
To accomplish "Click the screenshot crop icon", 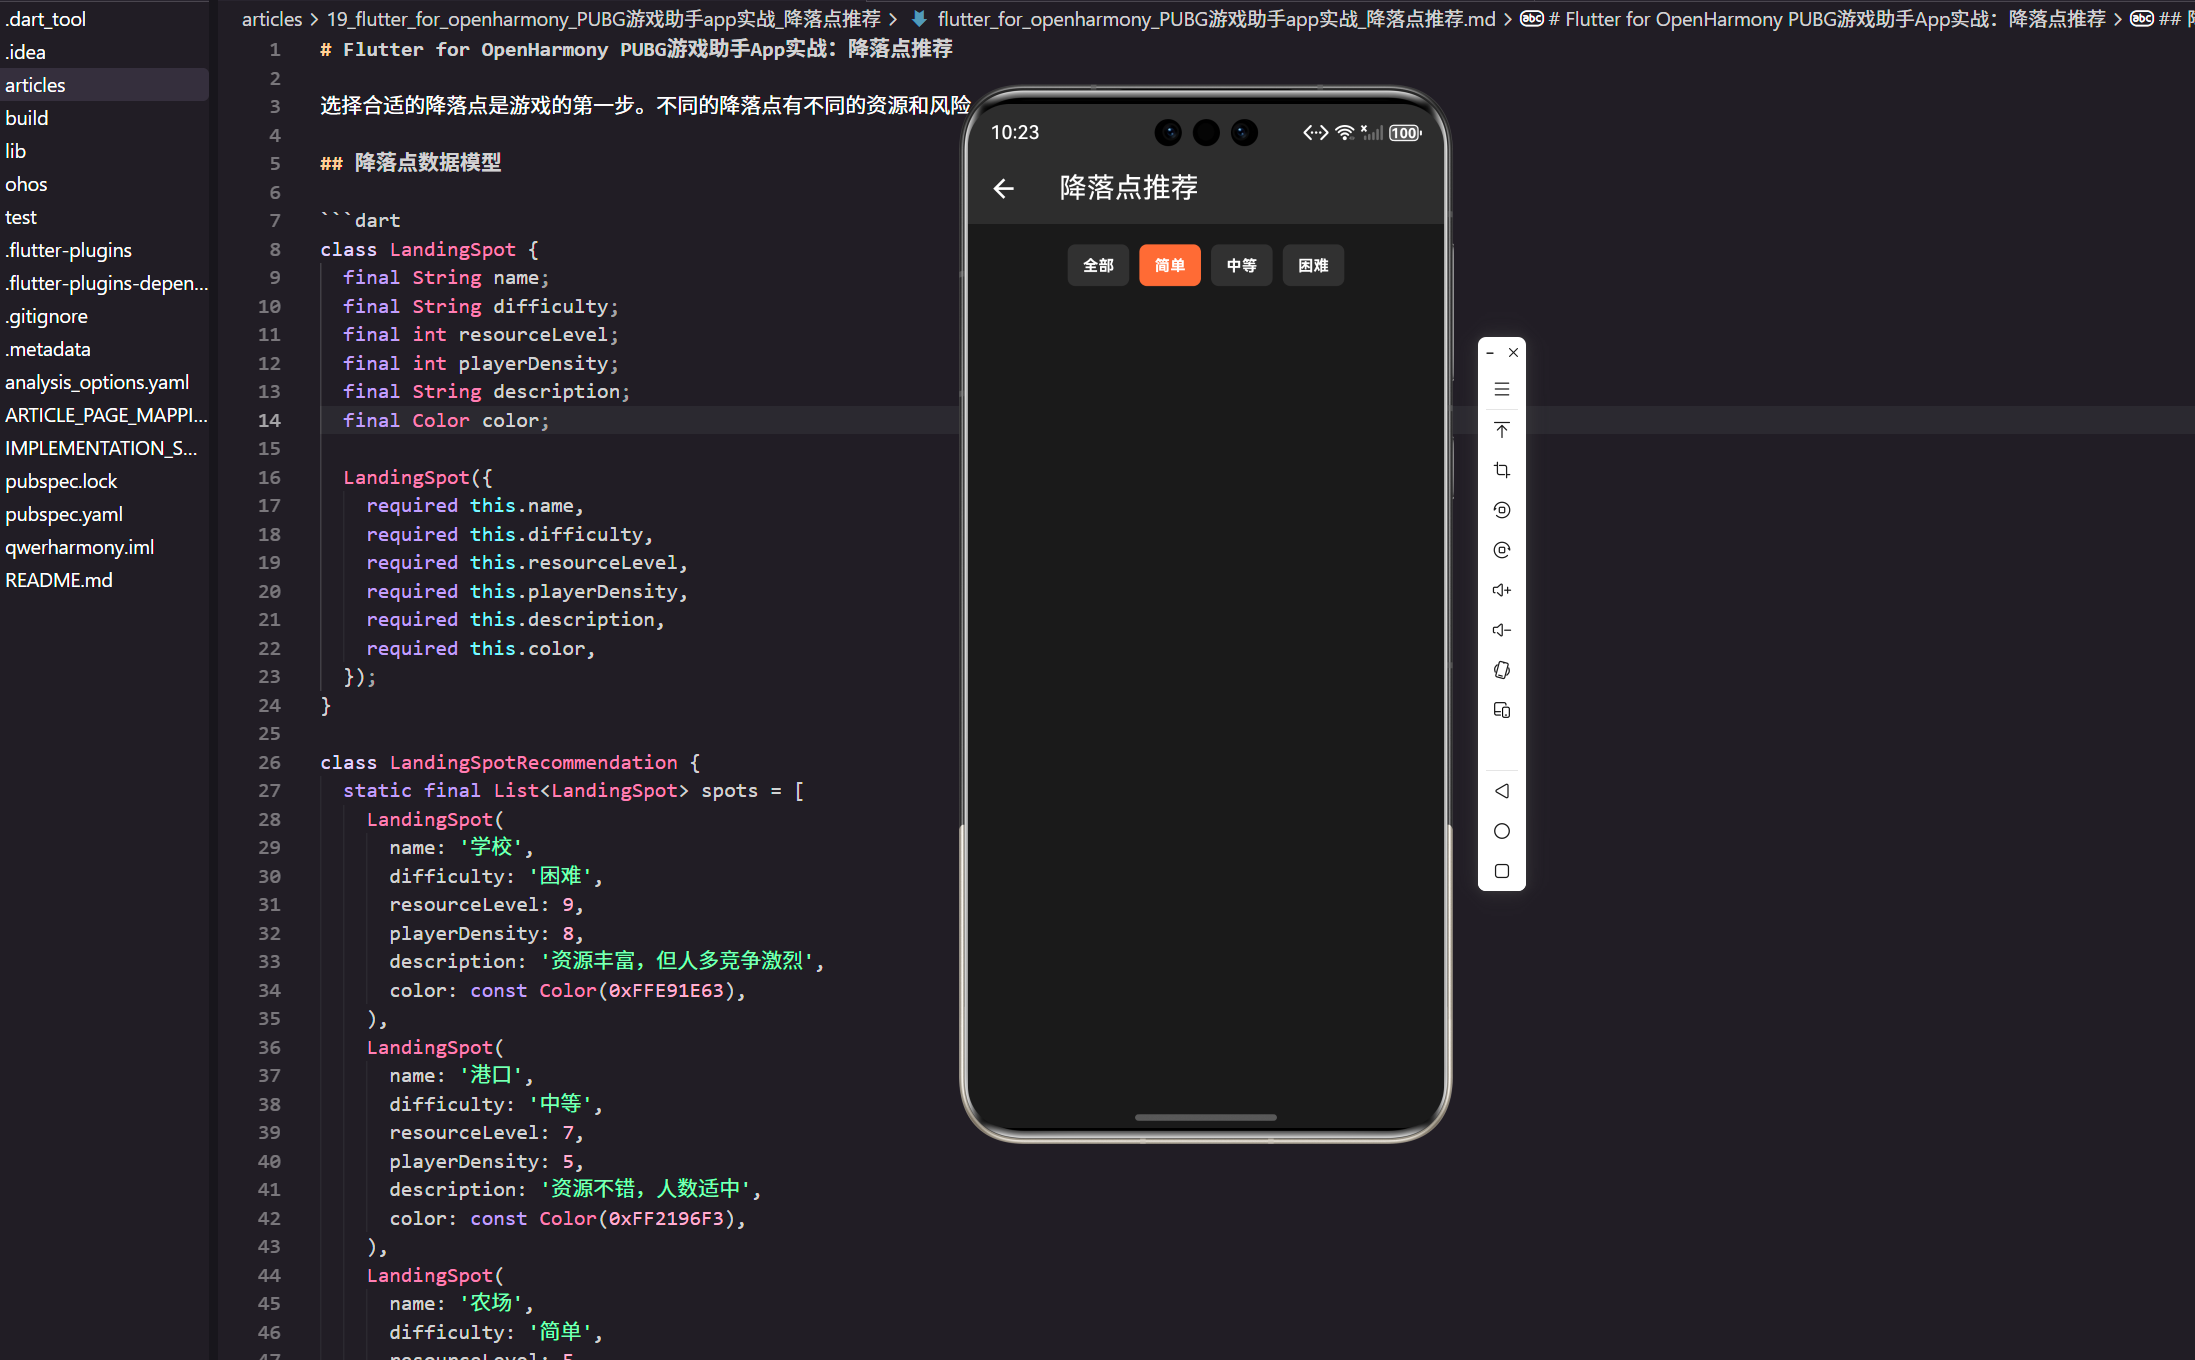I will [x=1501, y=470].
